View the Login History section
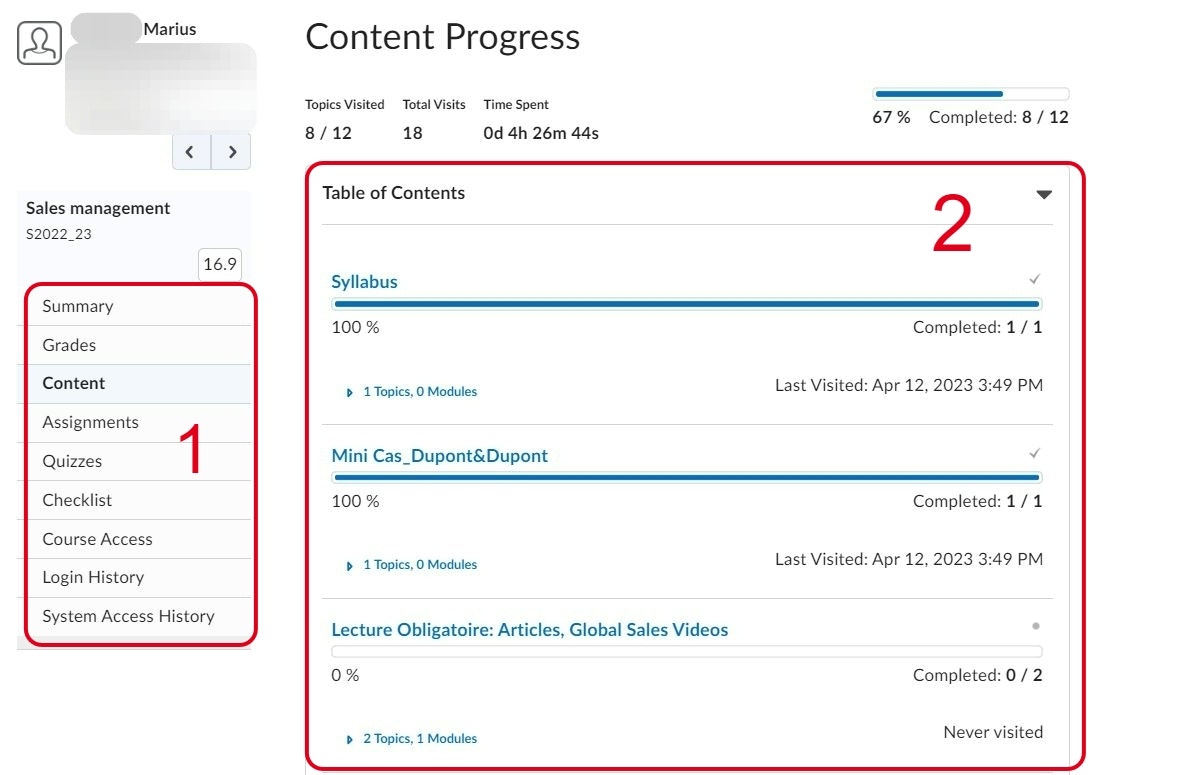 (93, 577)
